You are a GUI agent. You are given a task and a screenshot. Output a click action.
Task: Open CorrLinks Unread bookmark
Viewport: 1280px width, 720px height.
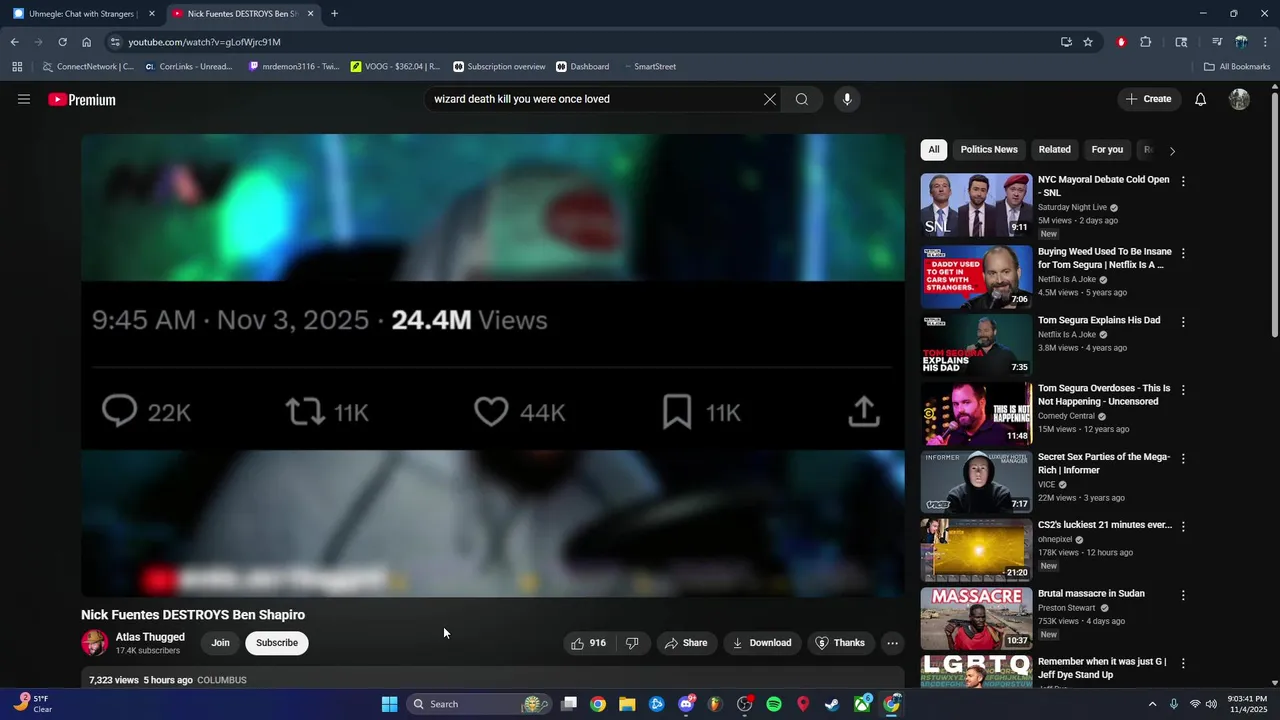189,67
